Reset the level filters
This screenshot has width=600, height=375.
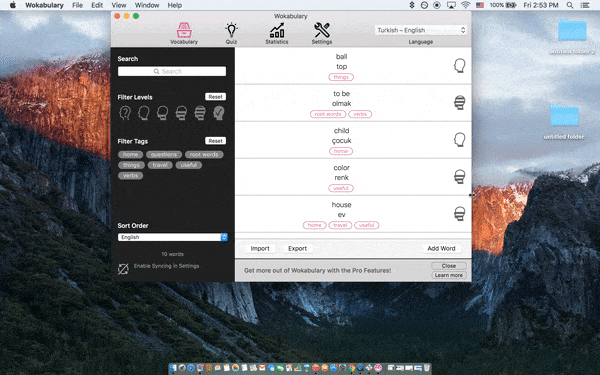pyautogui.click(x=215, y=97)
